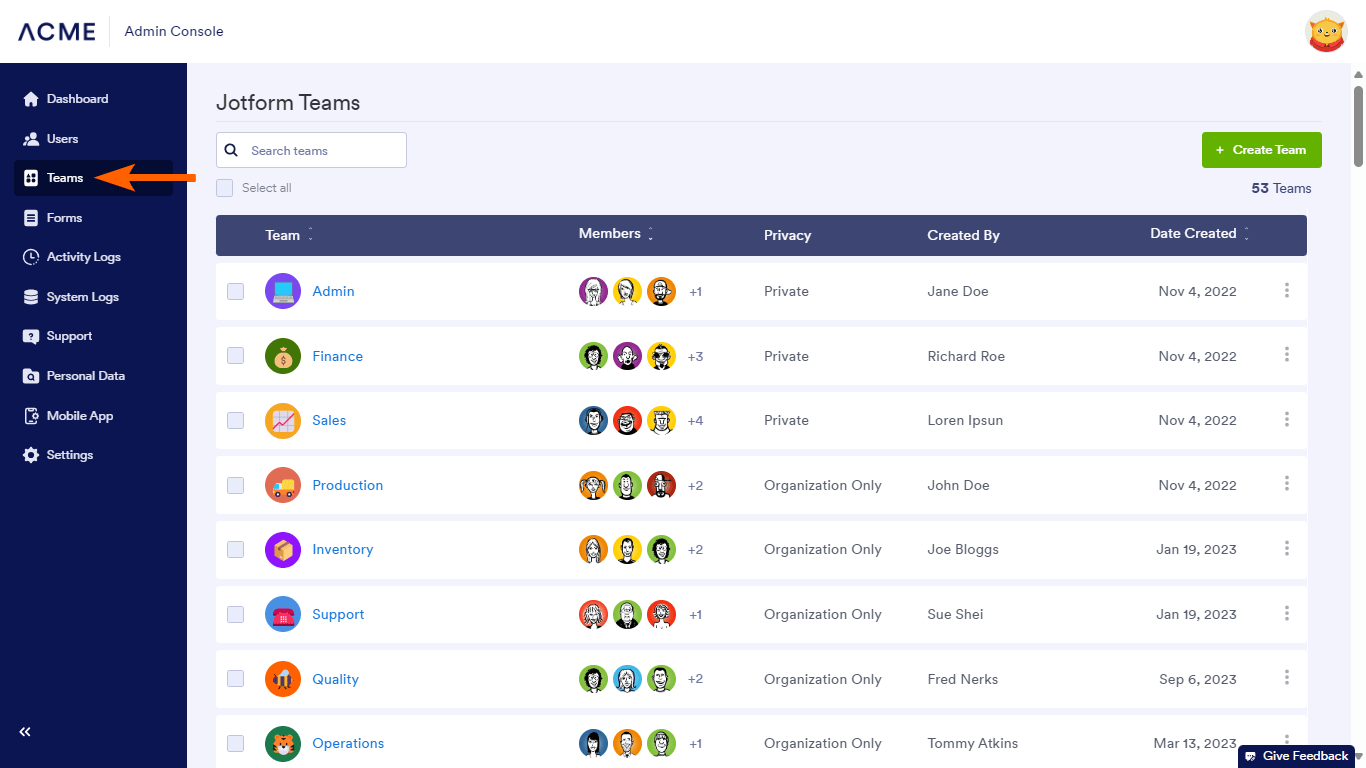The width and height of the screenshot is (1366, 768).
Task: Click the page vertical scrollbar
Action: [x=1358, y=125]
